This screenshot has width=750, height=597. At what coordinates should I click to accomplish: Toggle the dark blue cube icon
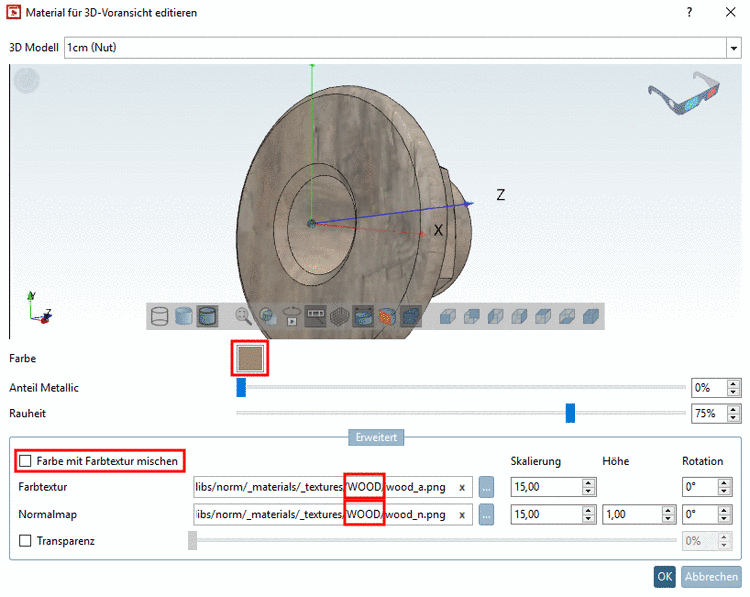pyautogui.click(x=411, y=316)
